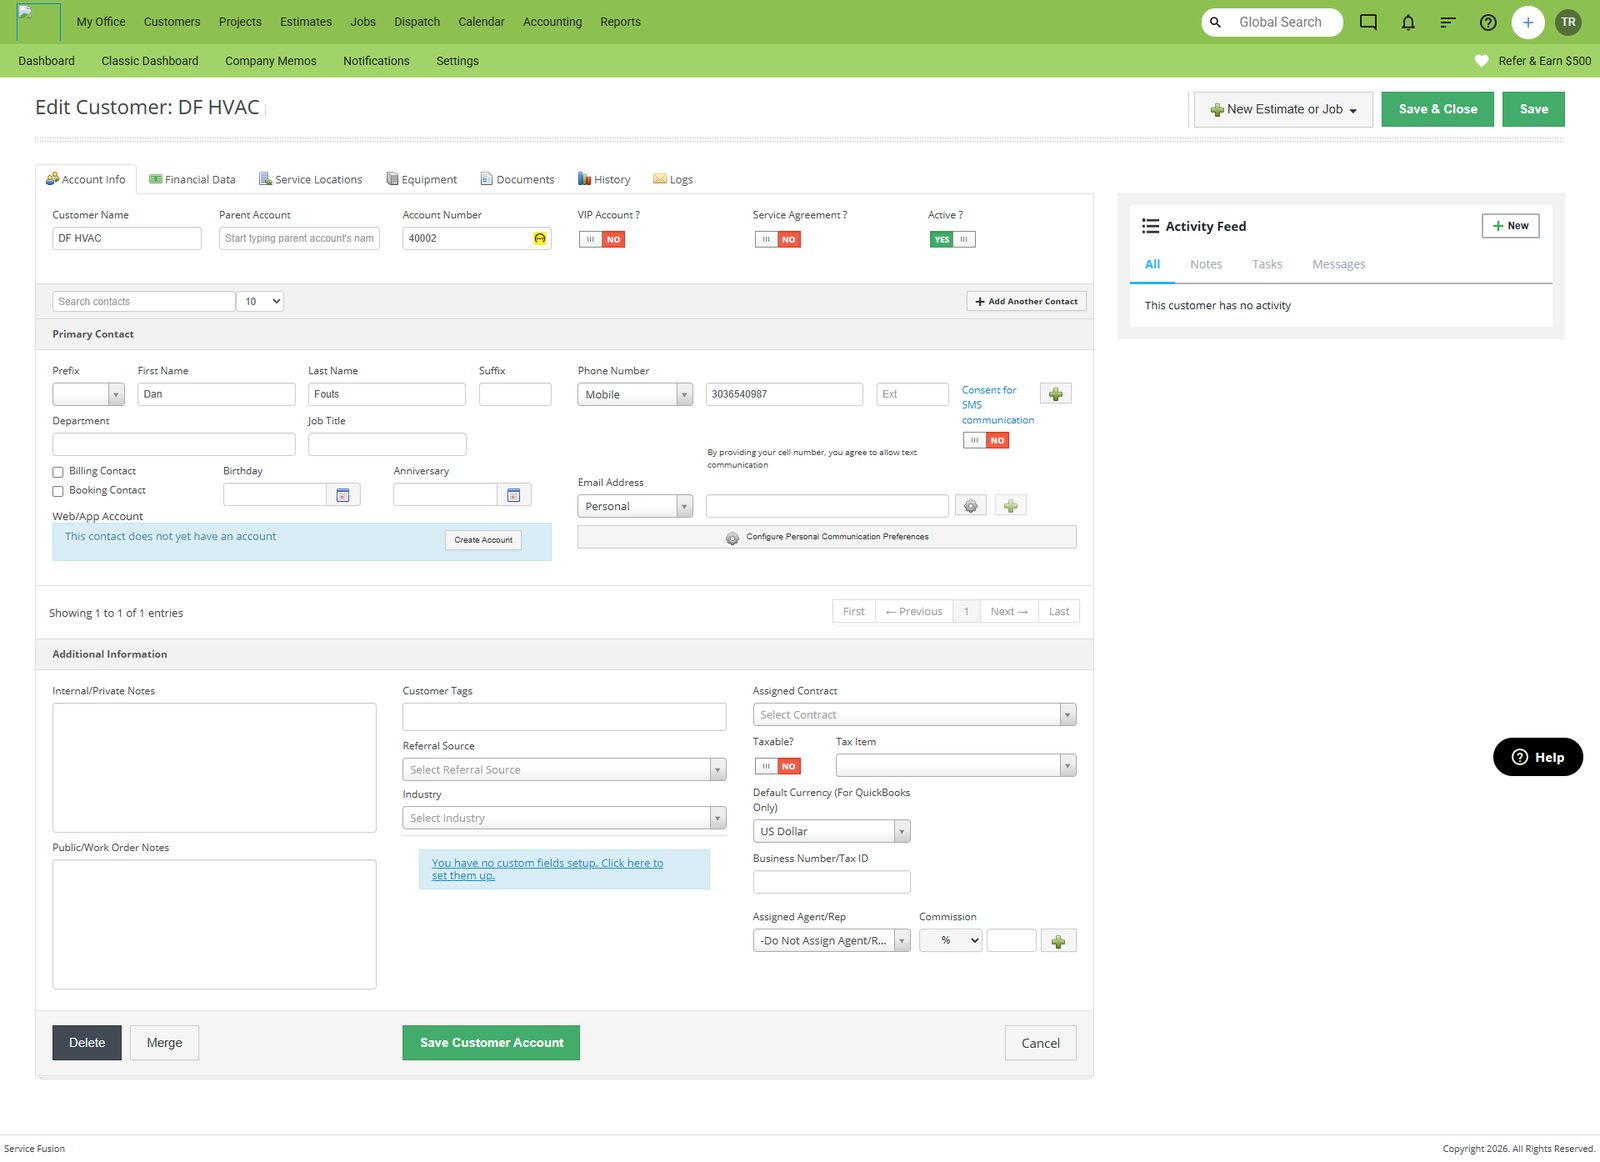The image size is (1600, 1162).
Task: Open the Mobile phone type dropdown
Action: coord(635,394)
